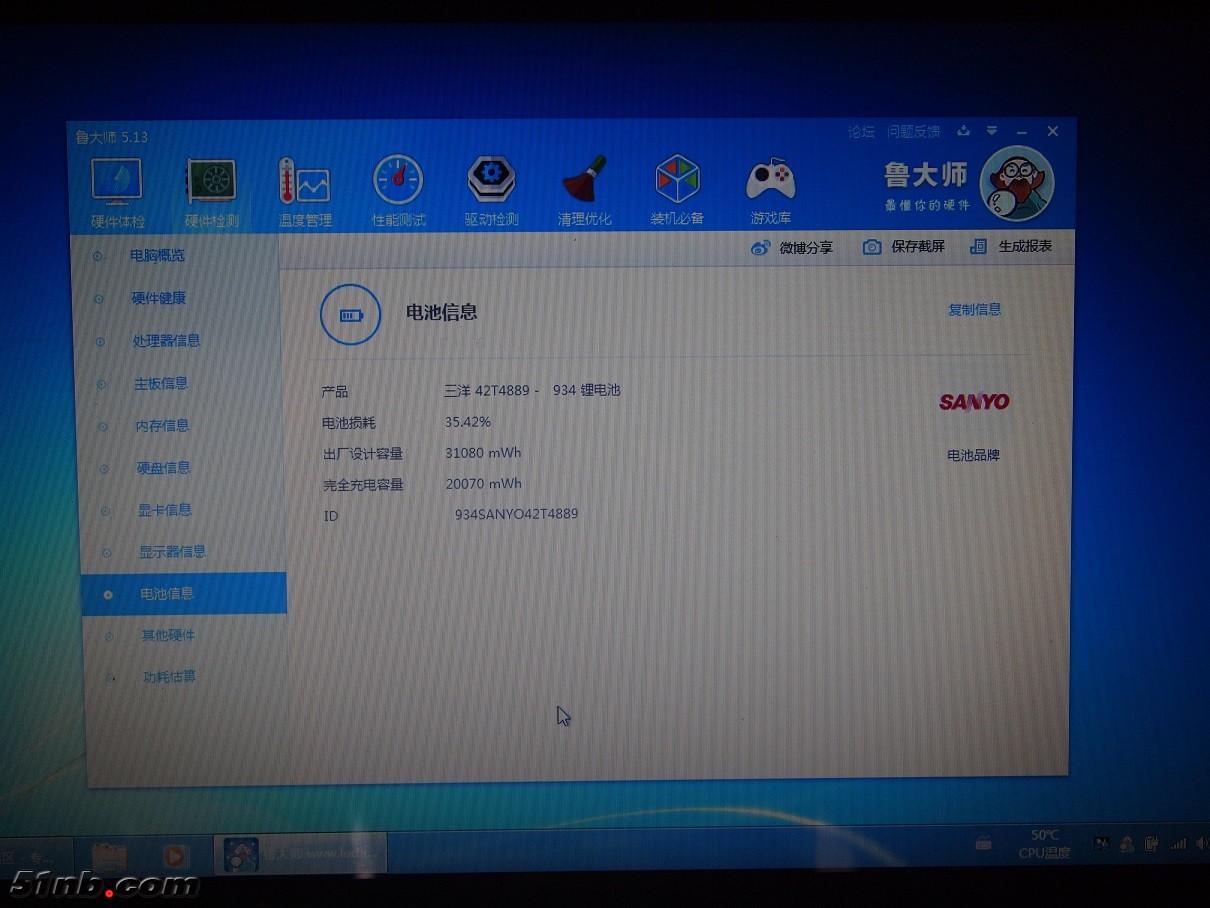Switch to 处理器信息 processor info
This screenshot has width=1210, height=908.
pos(166,341)
